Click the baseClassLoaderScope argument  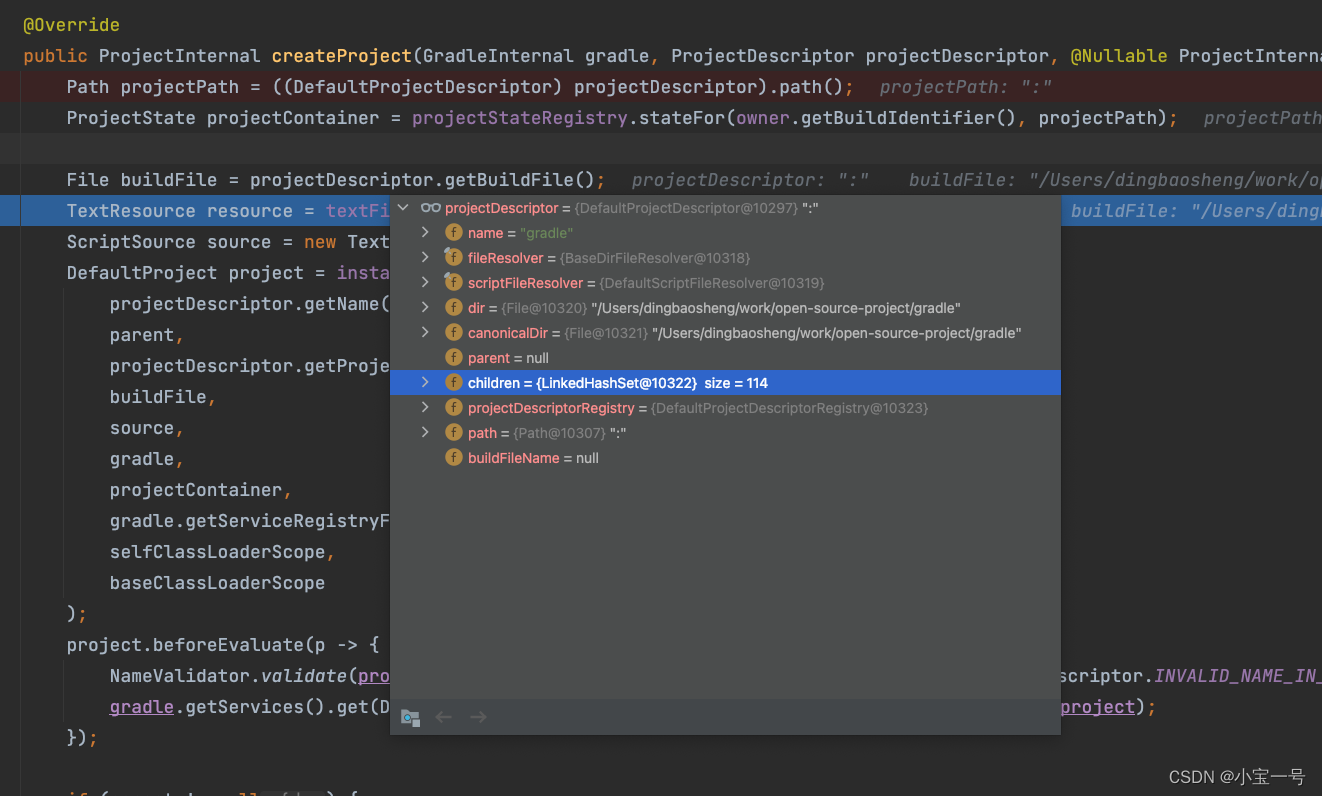(217, 583)
